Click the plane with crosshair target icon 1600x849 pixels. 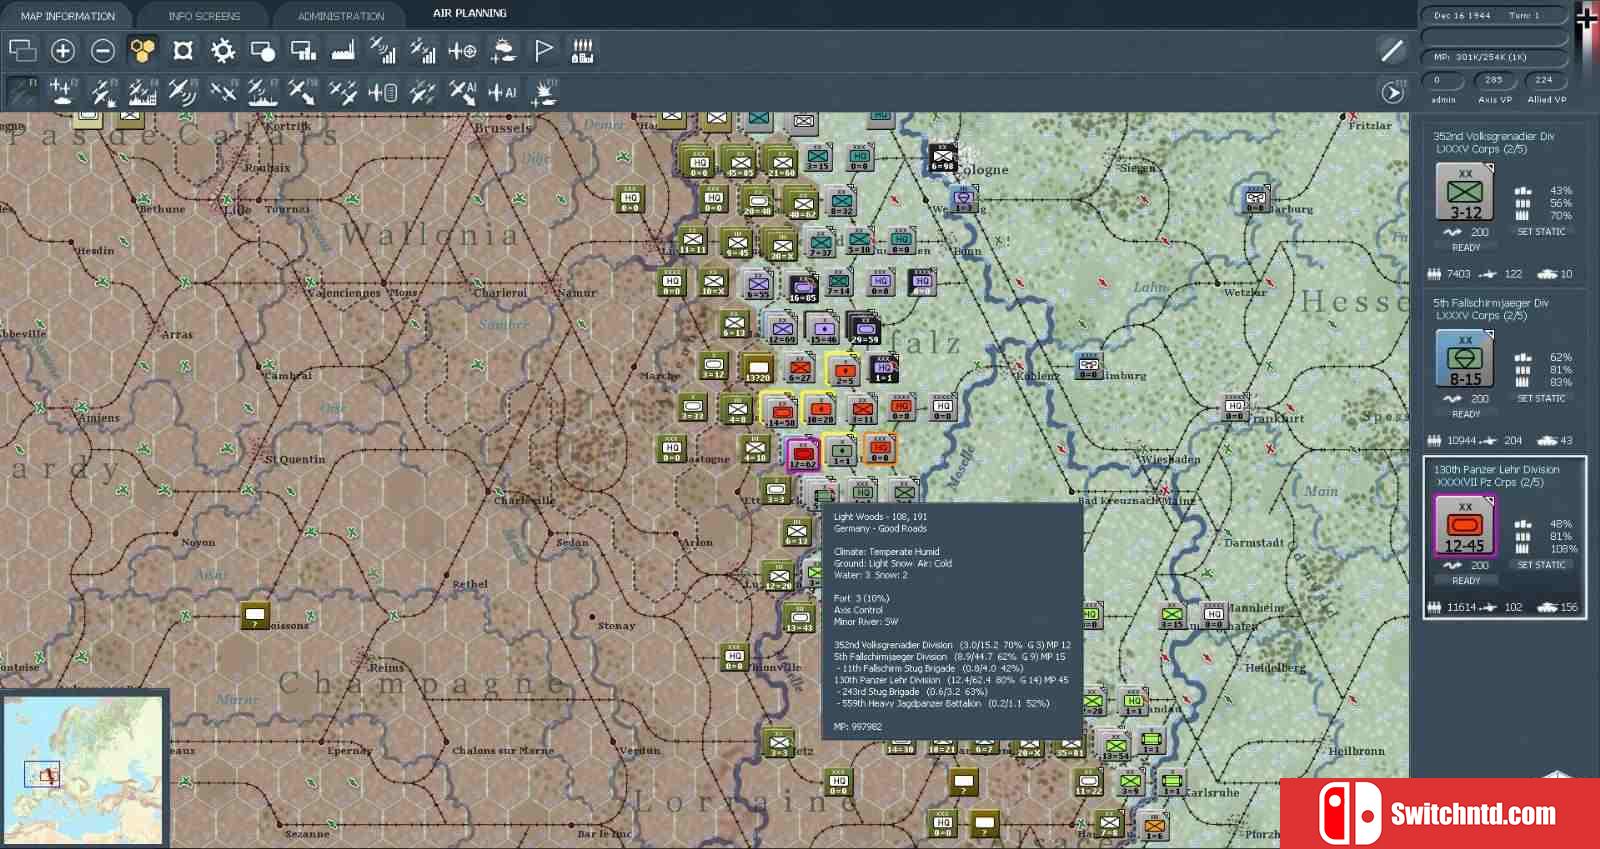pos(462,50)
